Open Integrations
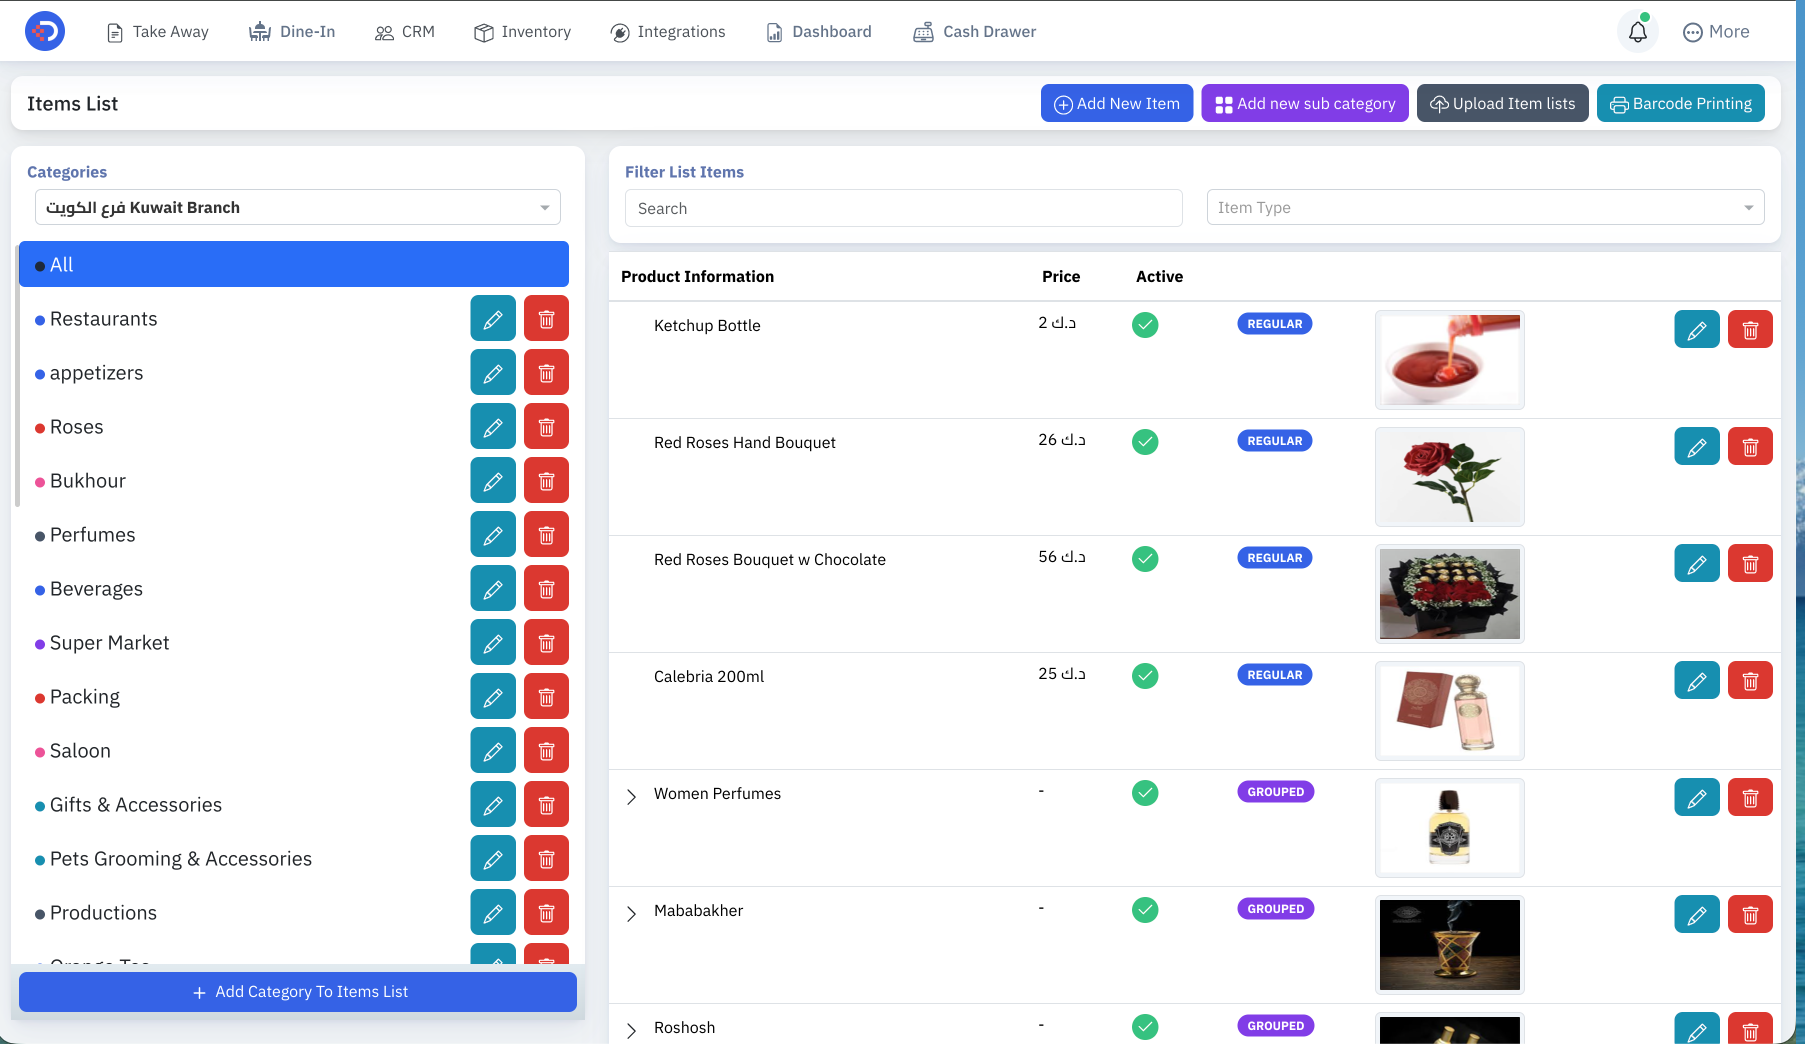The image size is (1805, 1044). point(668,32)
